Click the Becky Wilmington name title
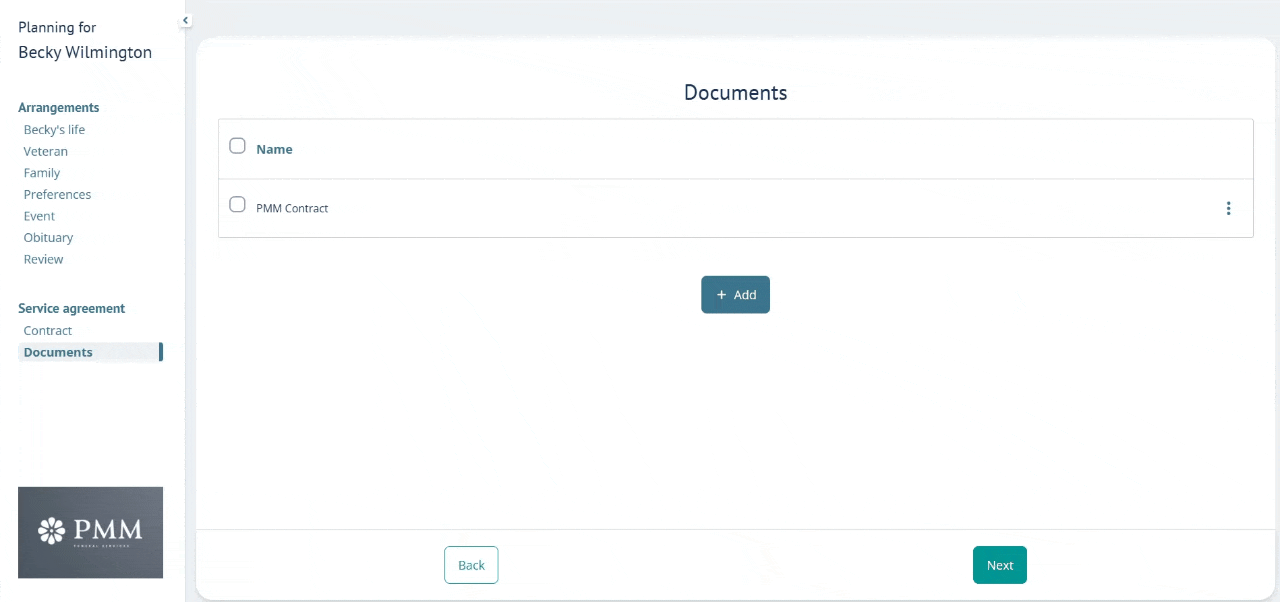 click(85, 52)
